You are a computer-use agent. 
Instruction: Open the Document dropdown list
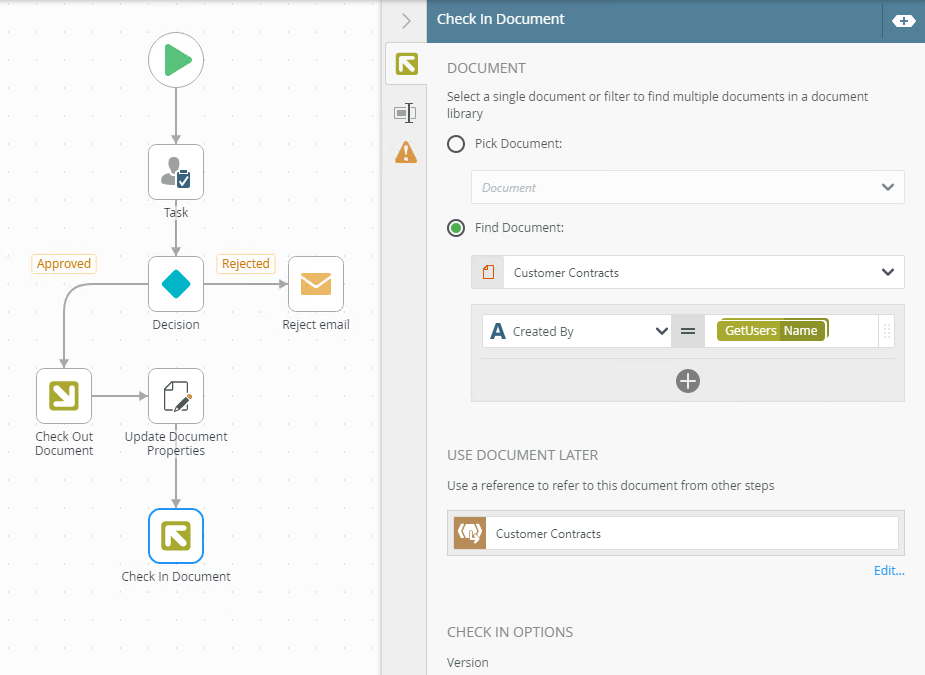(x=687, y=188)
